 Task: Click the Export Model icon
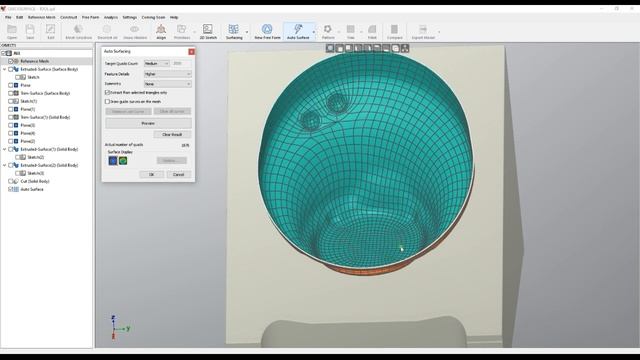[422, 29]
